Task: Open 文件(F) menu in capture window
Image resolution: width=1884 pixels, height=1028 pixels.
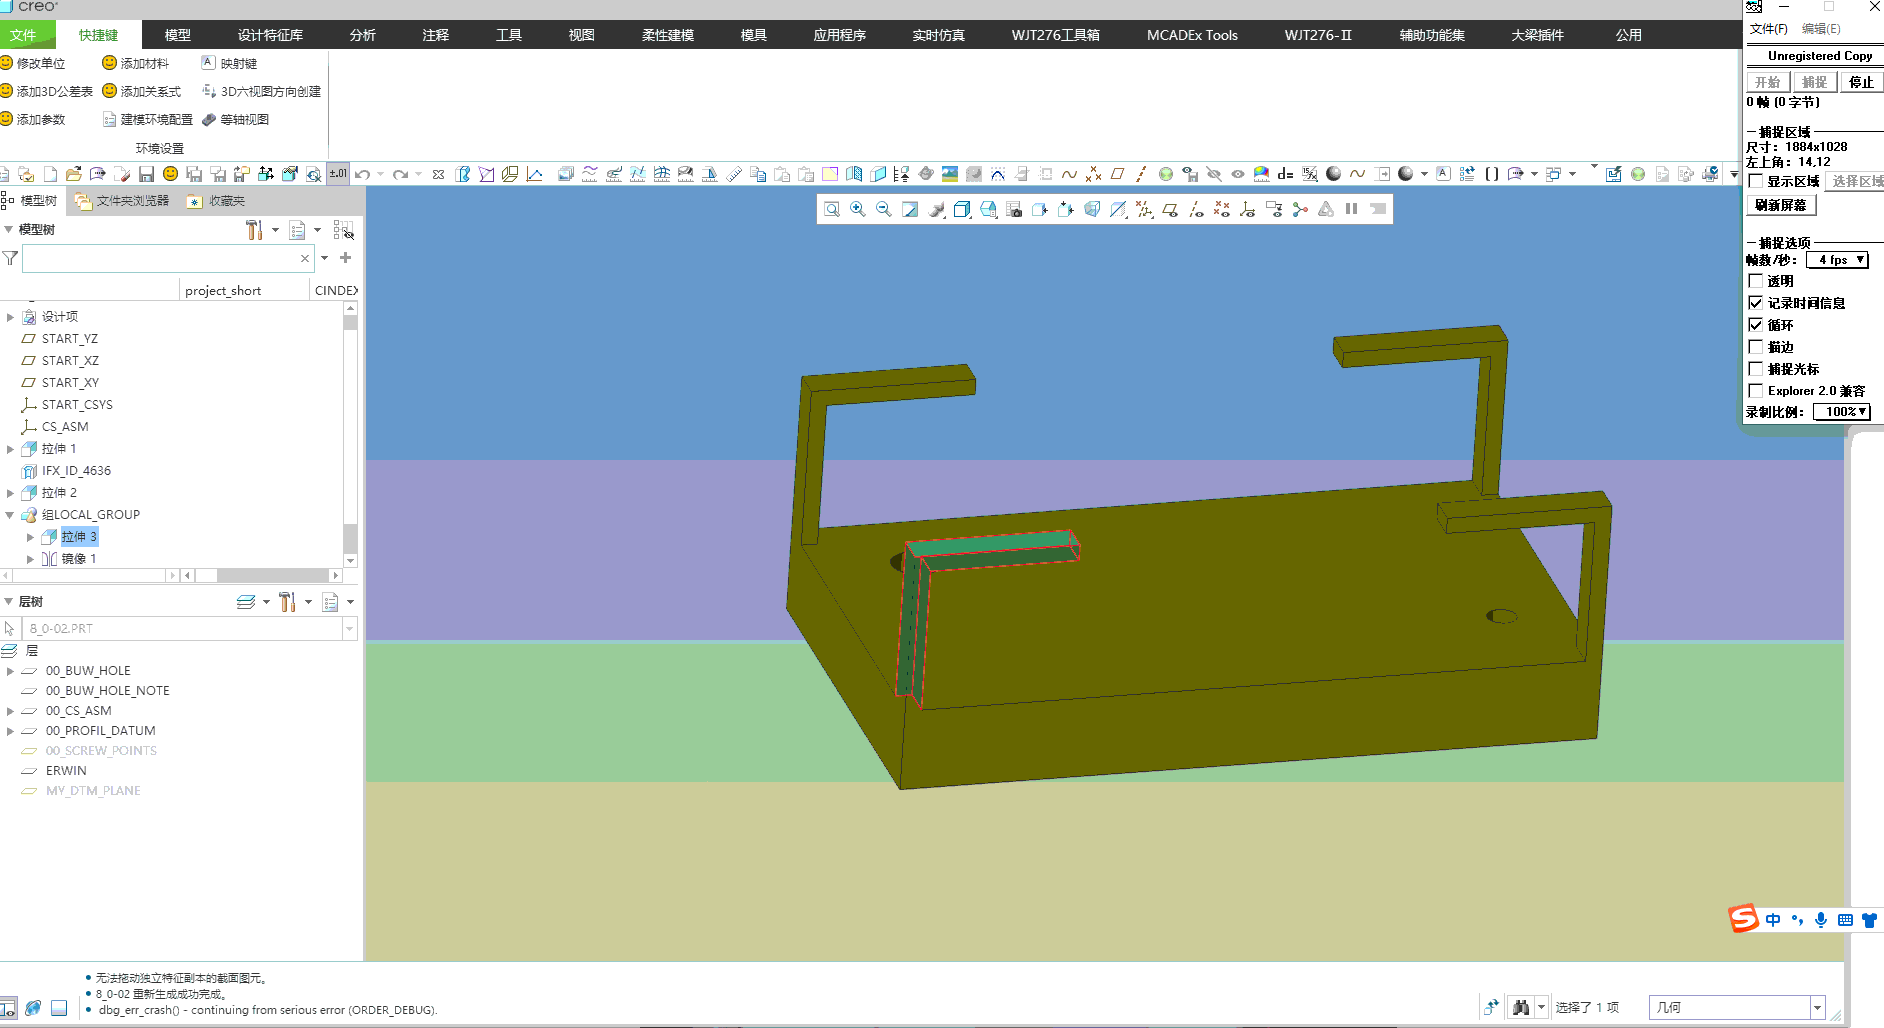Action: (1768, 29)
